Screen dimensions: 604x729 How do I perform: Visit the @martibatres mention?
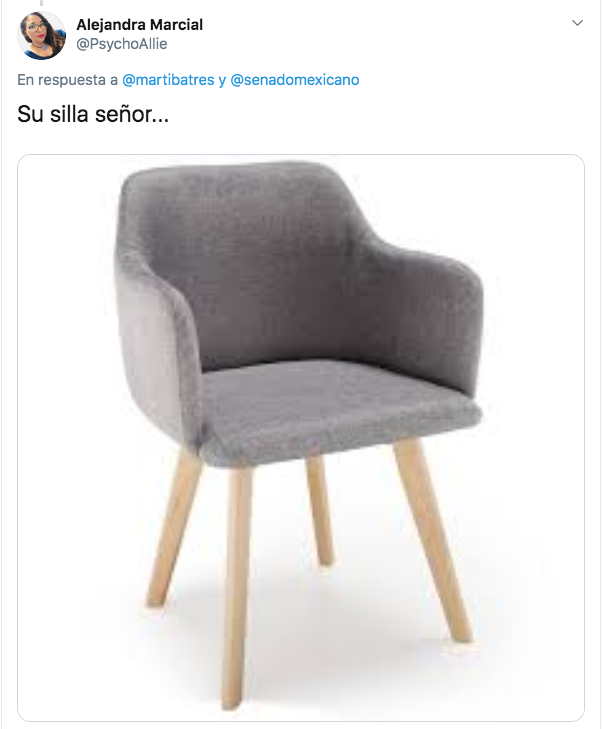[x=168, y=80]
